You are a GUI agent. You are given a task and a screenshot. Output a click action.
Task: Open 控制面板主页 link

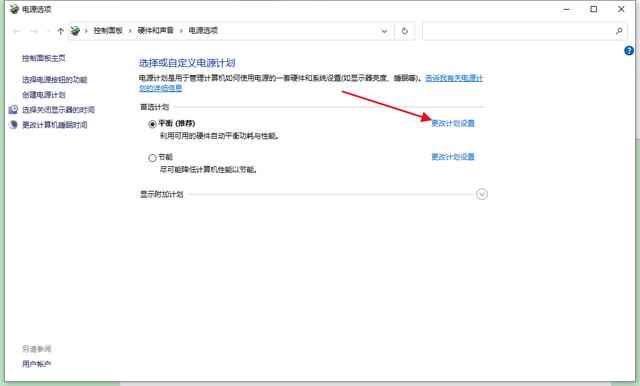(x=44, y=58)
